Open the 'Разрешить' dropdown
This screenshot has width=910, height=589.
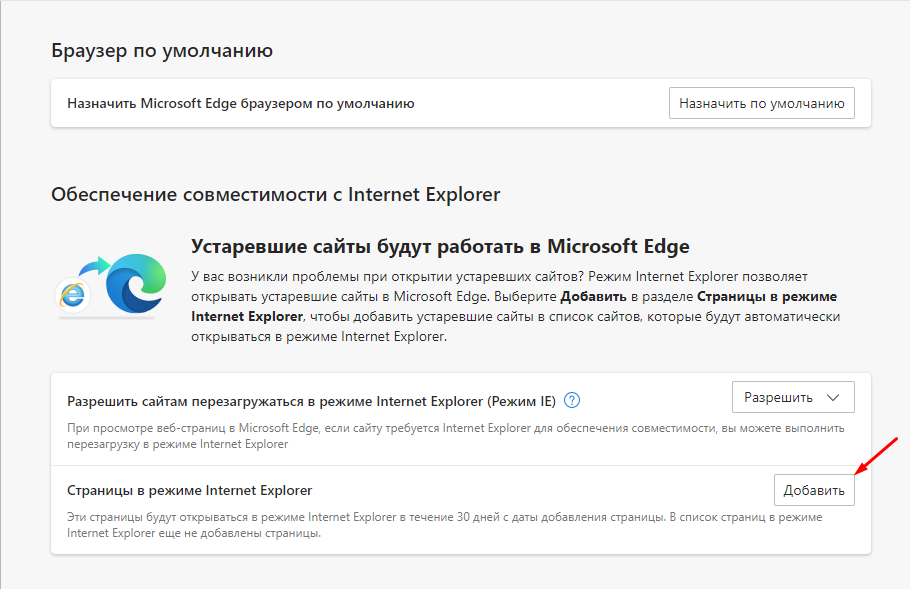(x=793, y=397)
